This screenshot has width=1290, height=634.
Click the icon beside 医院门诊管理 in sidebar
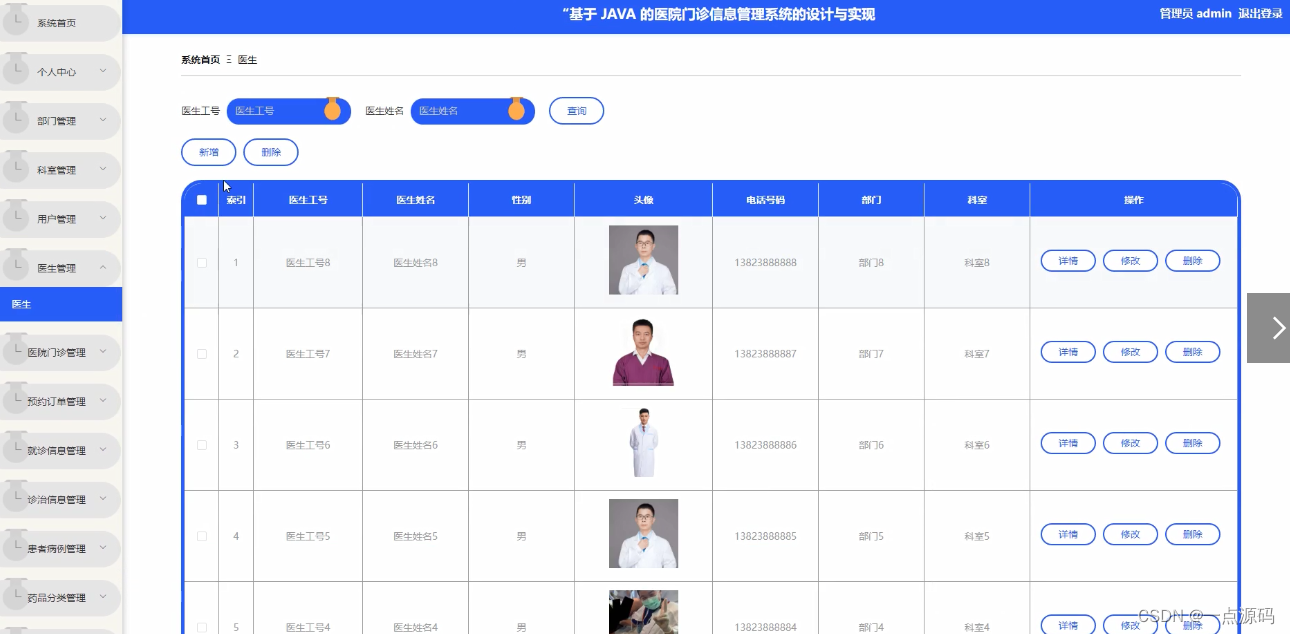click(15, 350)
